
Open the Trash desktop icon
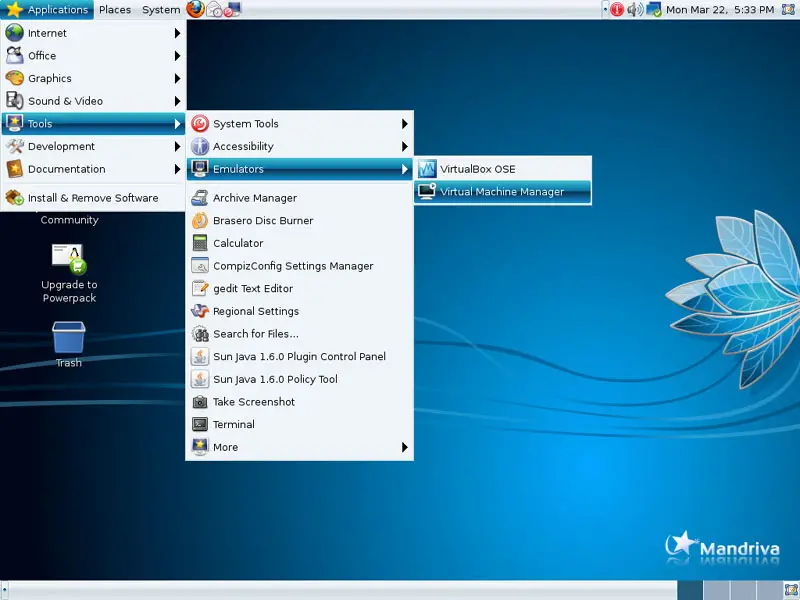[69, 337]
